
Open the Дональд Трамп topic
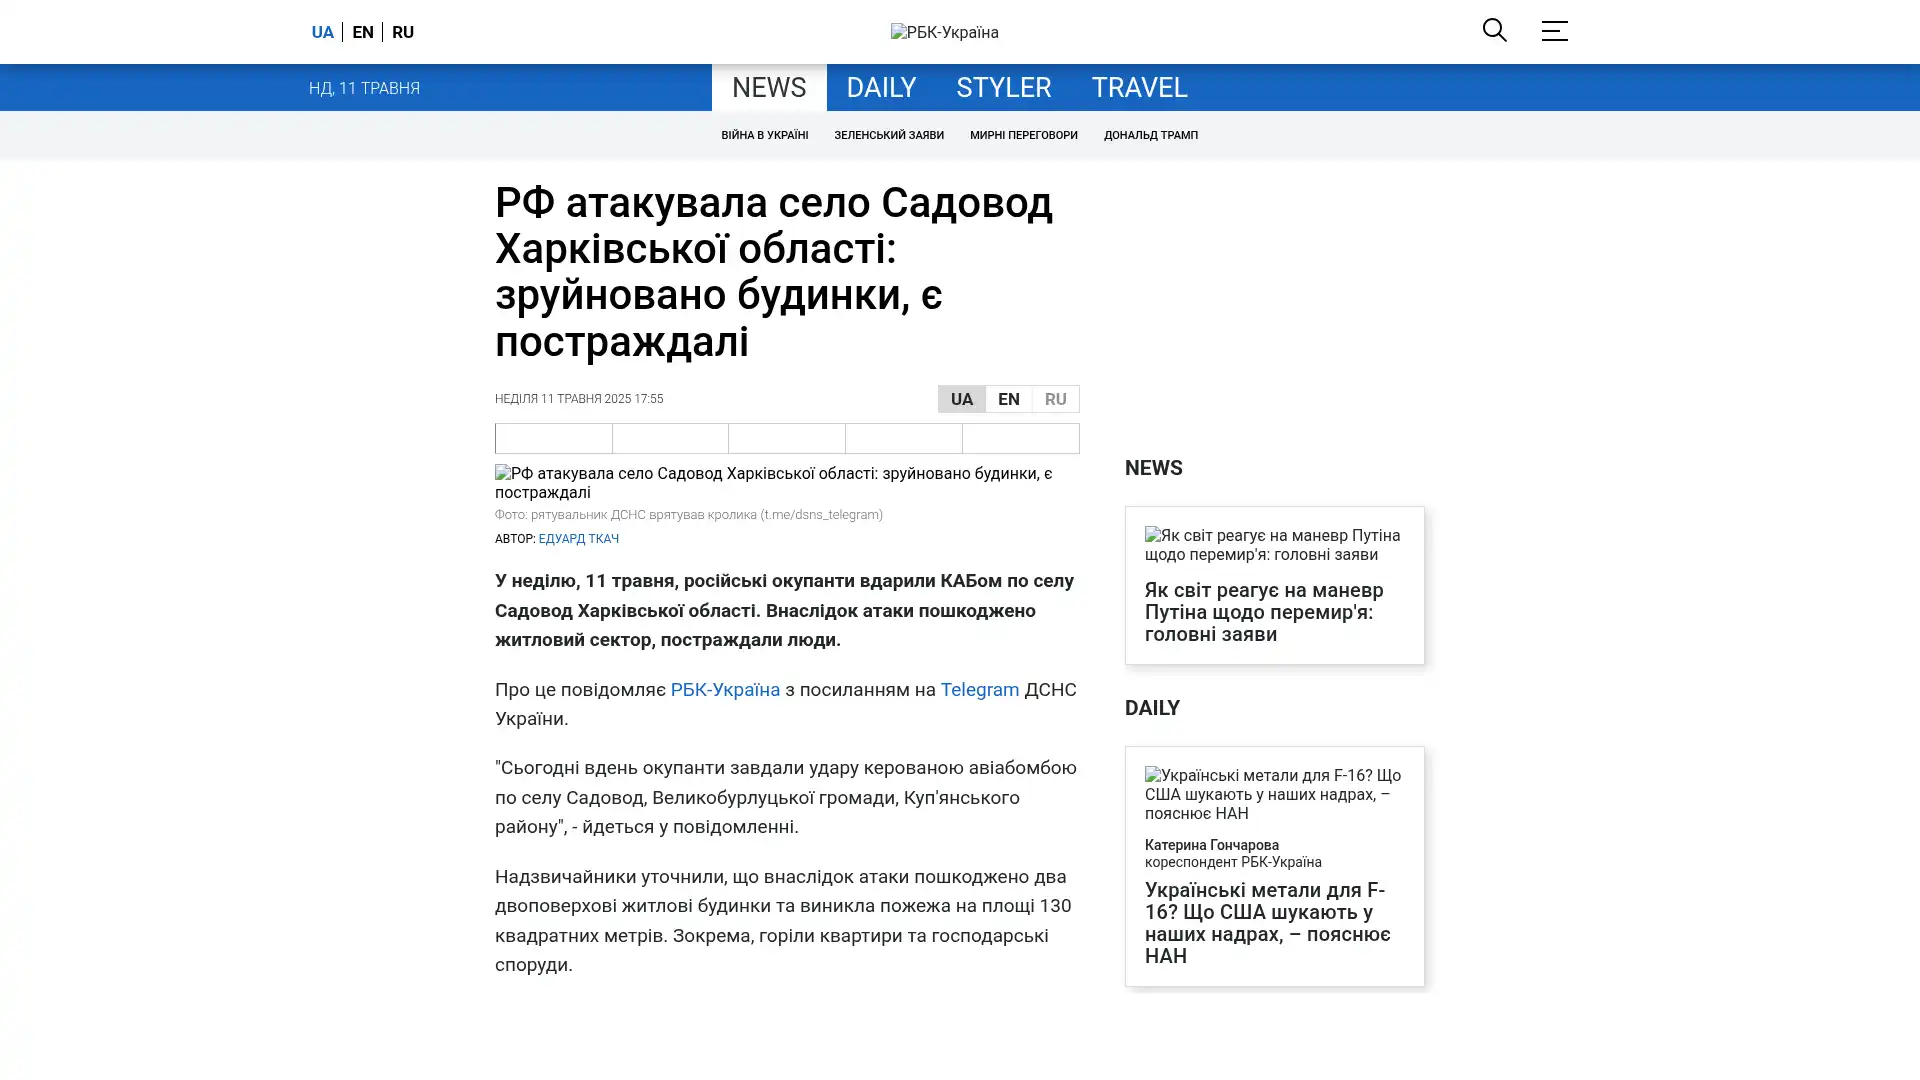click(1150, 135)
